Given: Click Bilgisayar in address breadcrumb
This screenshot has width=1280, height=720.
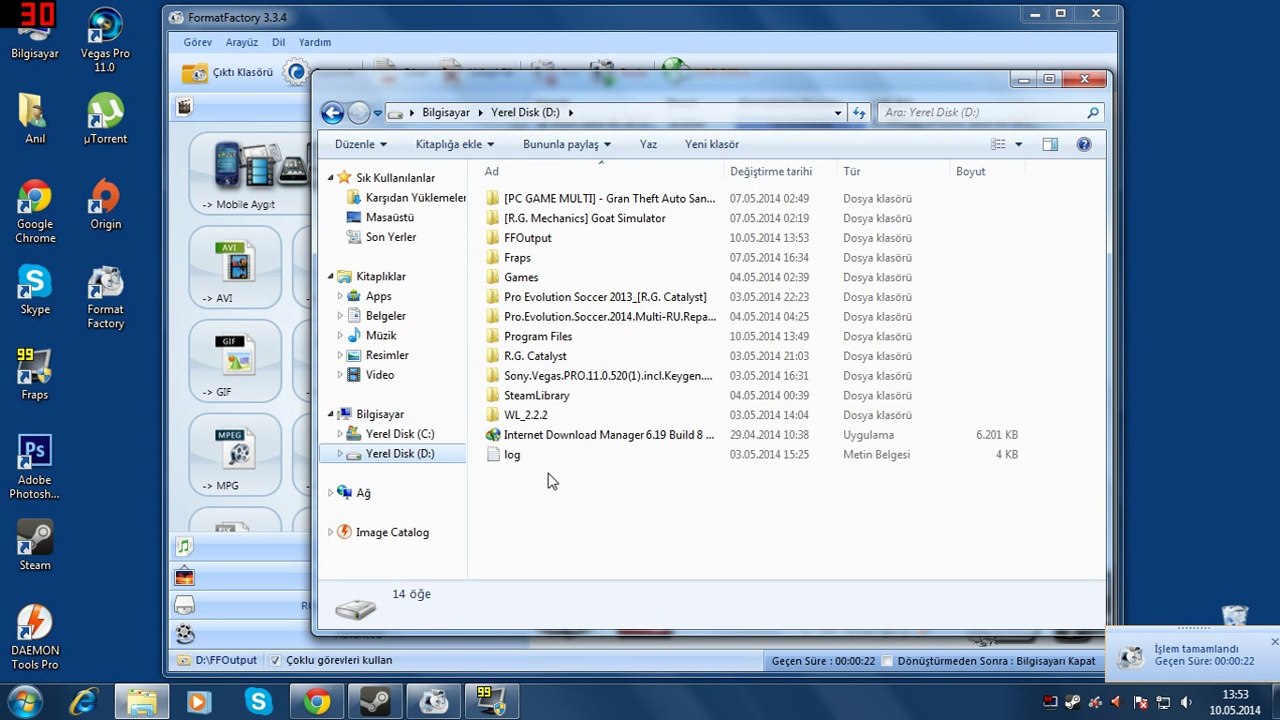Looking at the screenshot, I should pyautogui.click(x=446, y=113).
